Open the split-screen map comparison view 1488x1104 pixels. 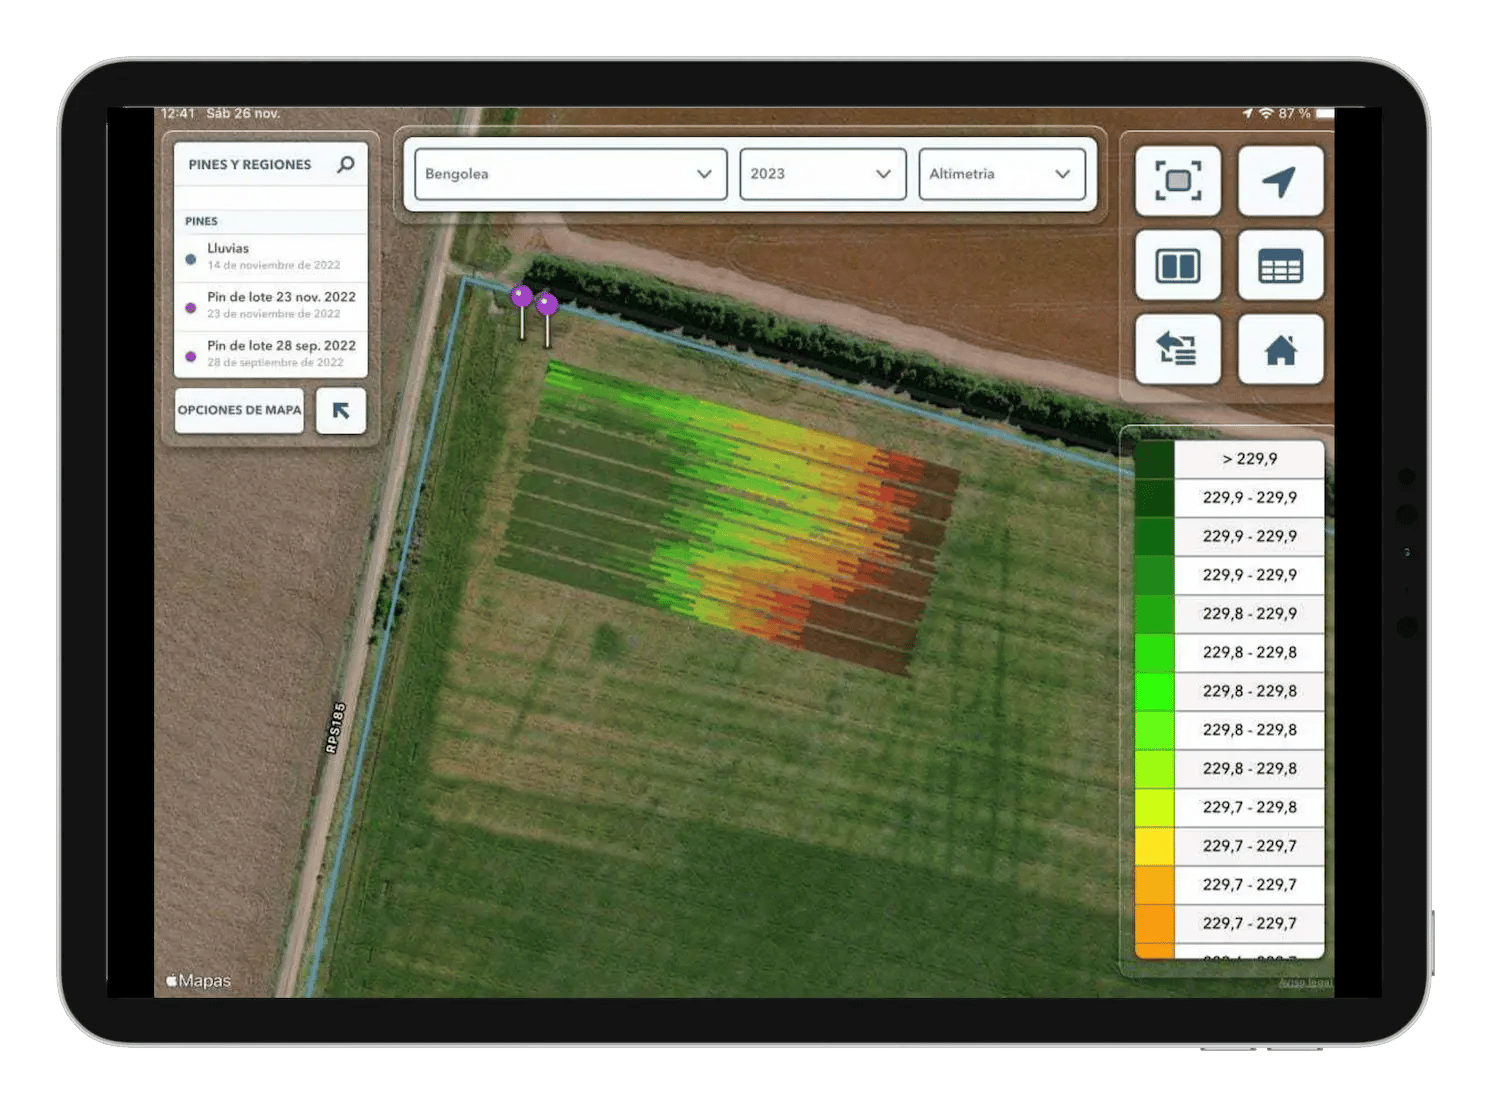point(1177,266)
